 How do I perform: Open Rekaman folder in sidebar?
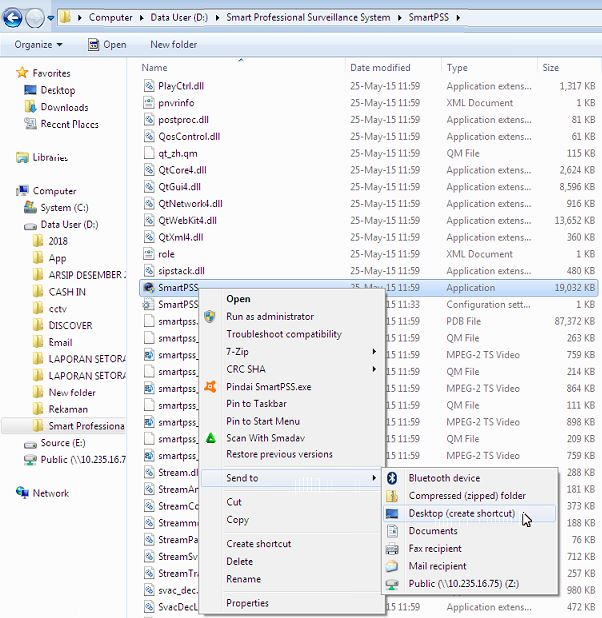pos(68,410)
